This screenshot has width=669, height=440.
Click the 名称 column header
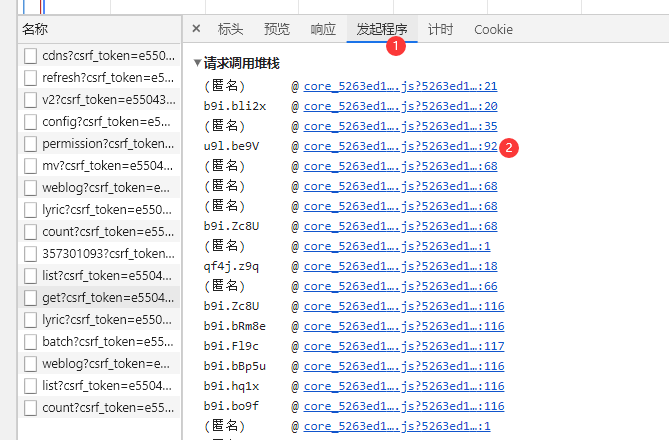pyautogui.click(x=42, y=30)
